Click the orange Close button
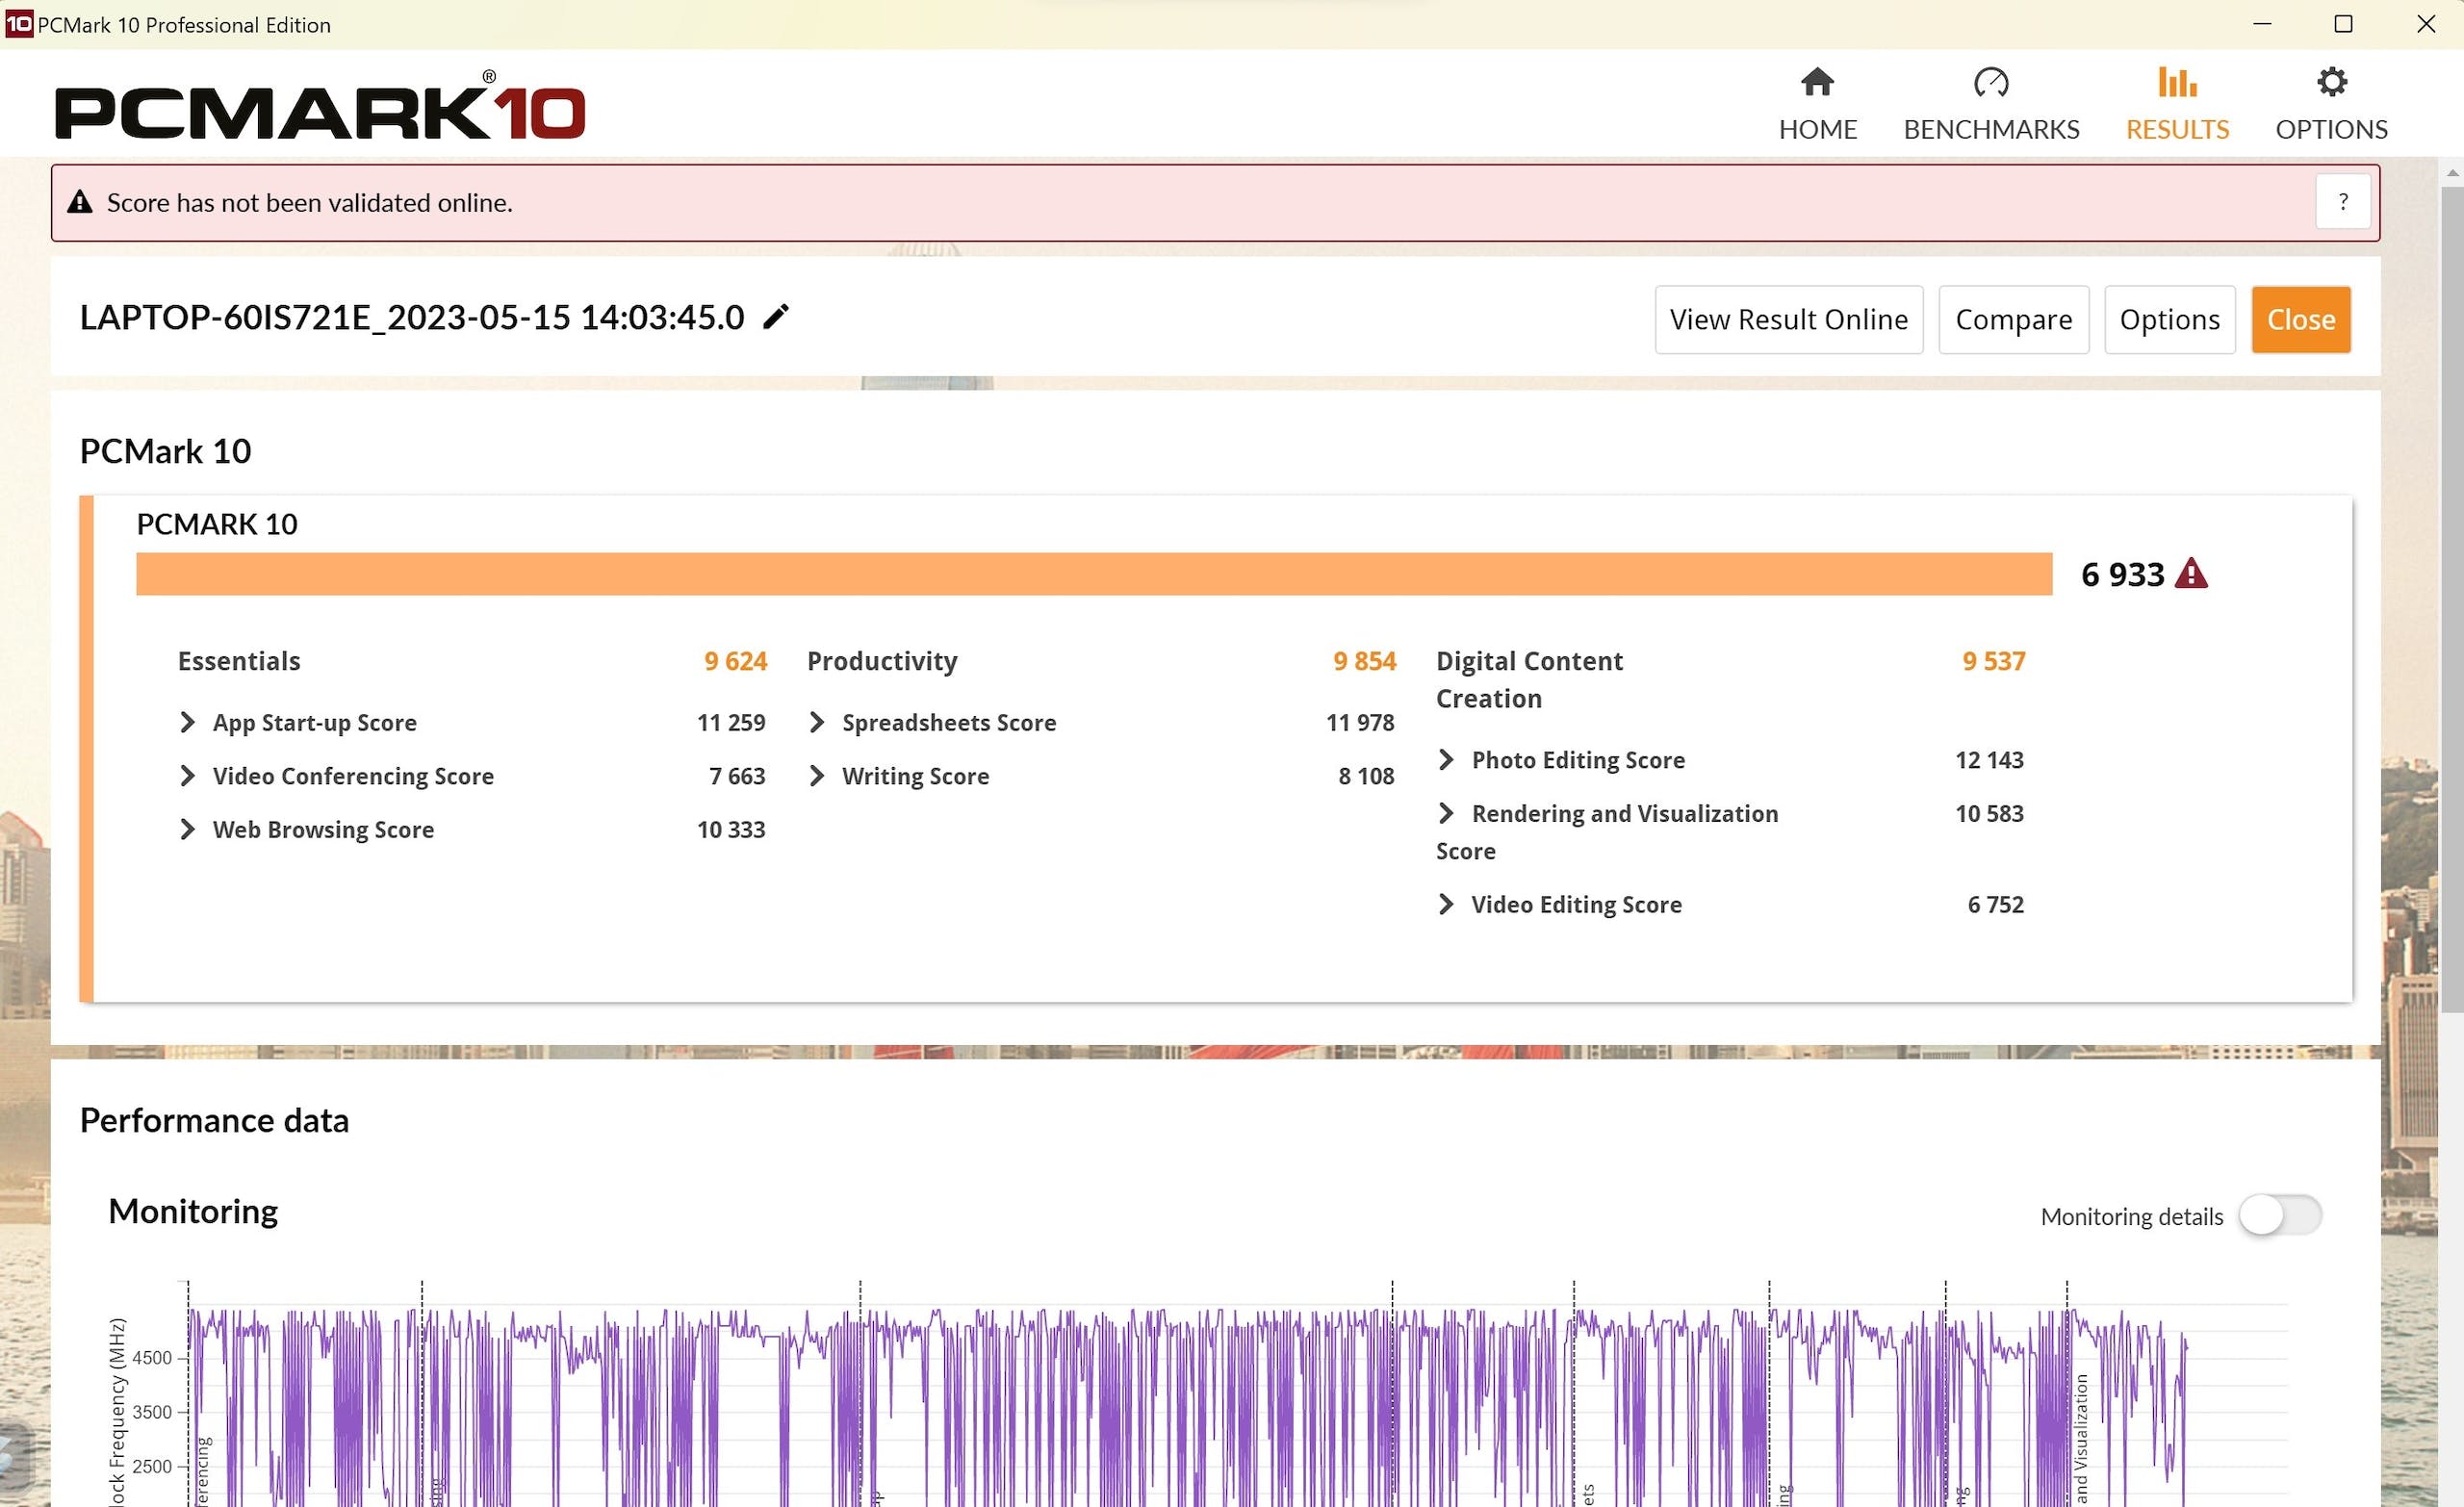This screenshot has height=1507, width=2464. [x=2300, y=320]
